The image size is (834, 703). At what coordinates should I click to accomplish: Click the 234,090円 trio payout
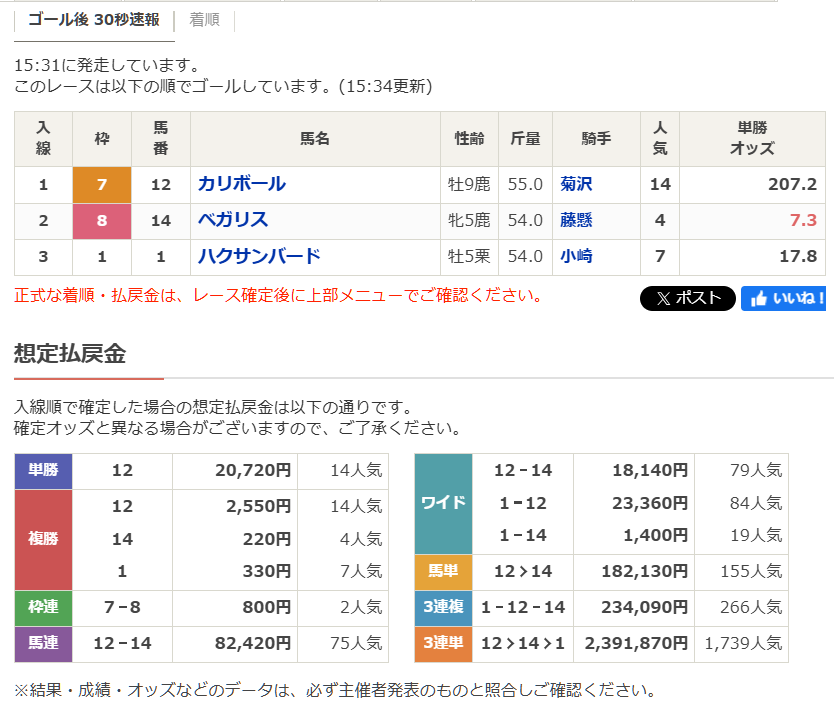coord(645,607)
